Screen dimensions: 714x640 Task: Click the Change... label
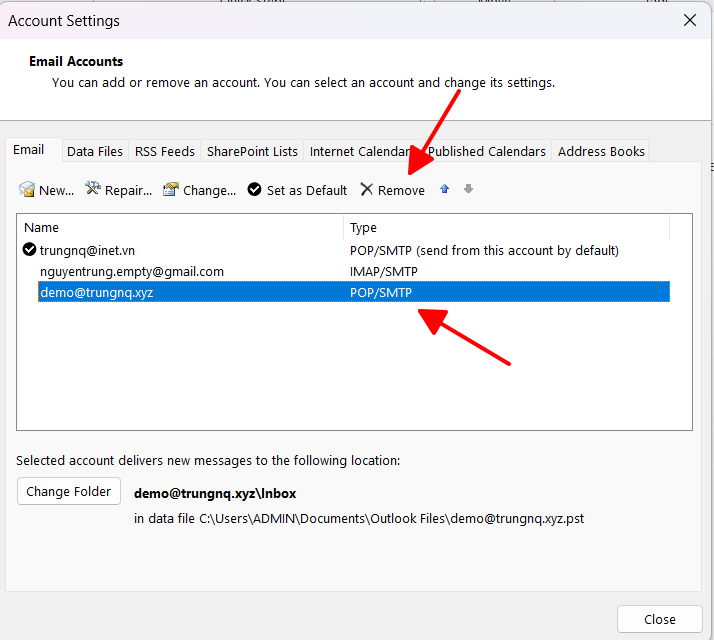pyautogui.click(x=209, y=190)
